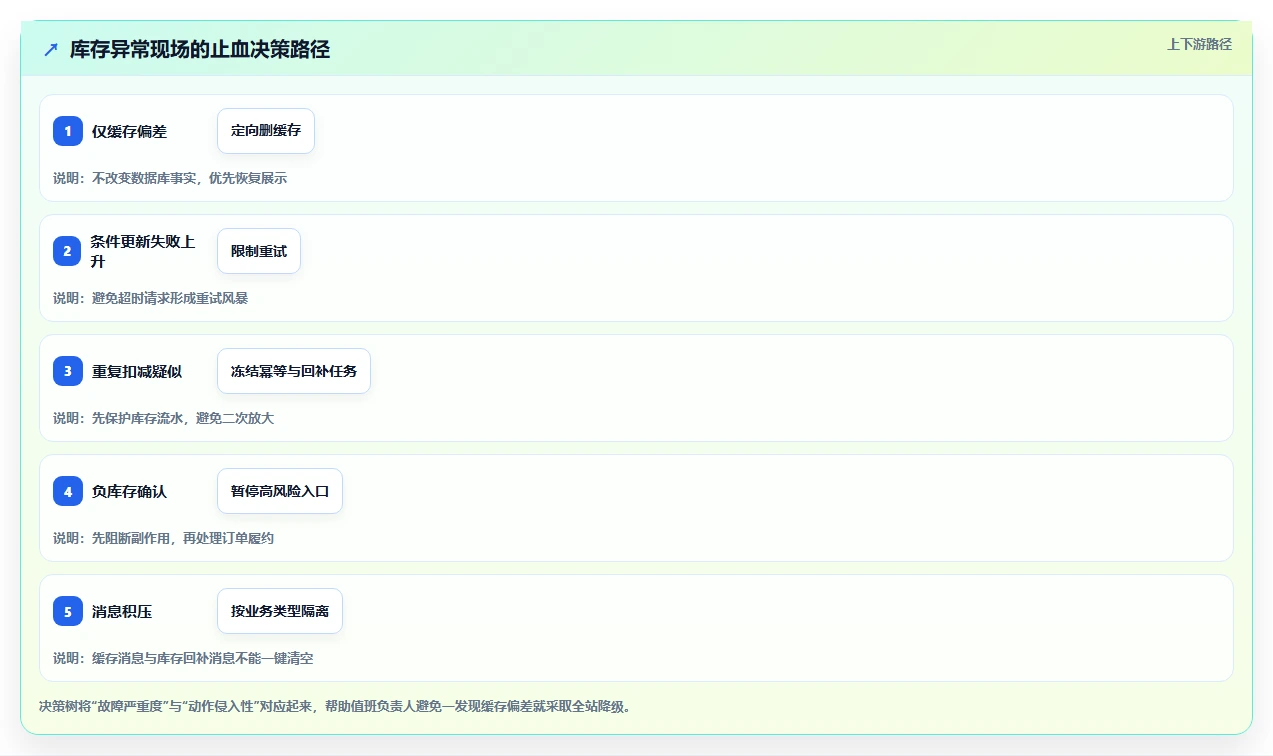Select step number 1 badge
This screenshot has height=756, width=1273.
click(68, 131)
